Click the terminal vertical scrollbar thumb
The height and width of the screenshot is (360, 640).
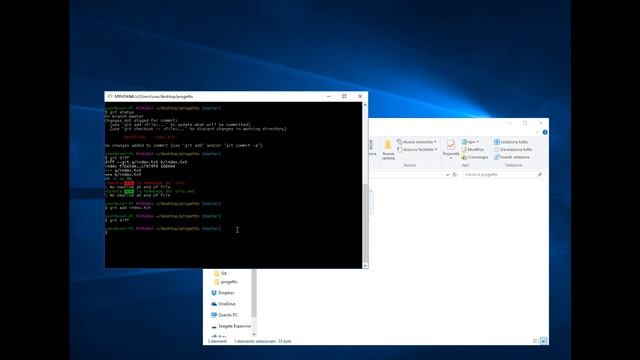tap(365, 222)
